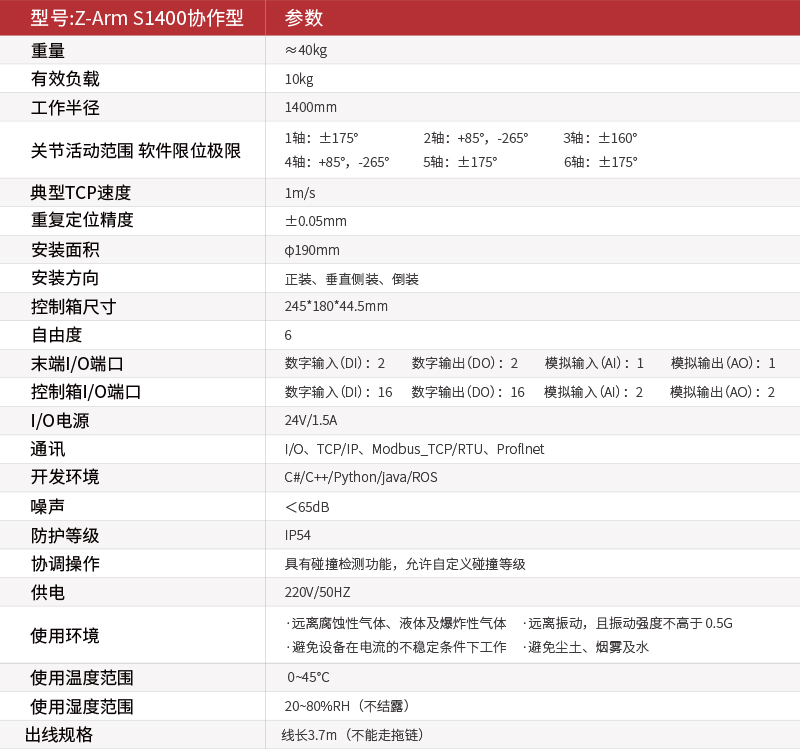This screenshot has width=800, height=749.
Task: Click the 线长3.7m cable spec text
Action: pyautogui.click(x=353, y=735)
